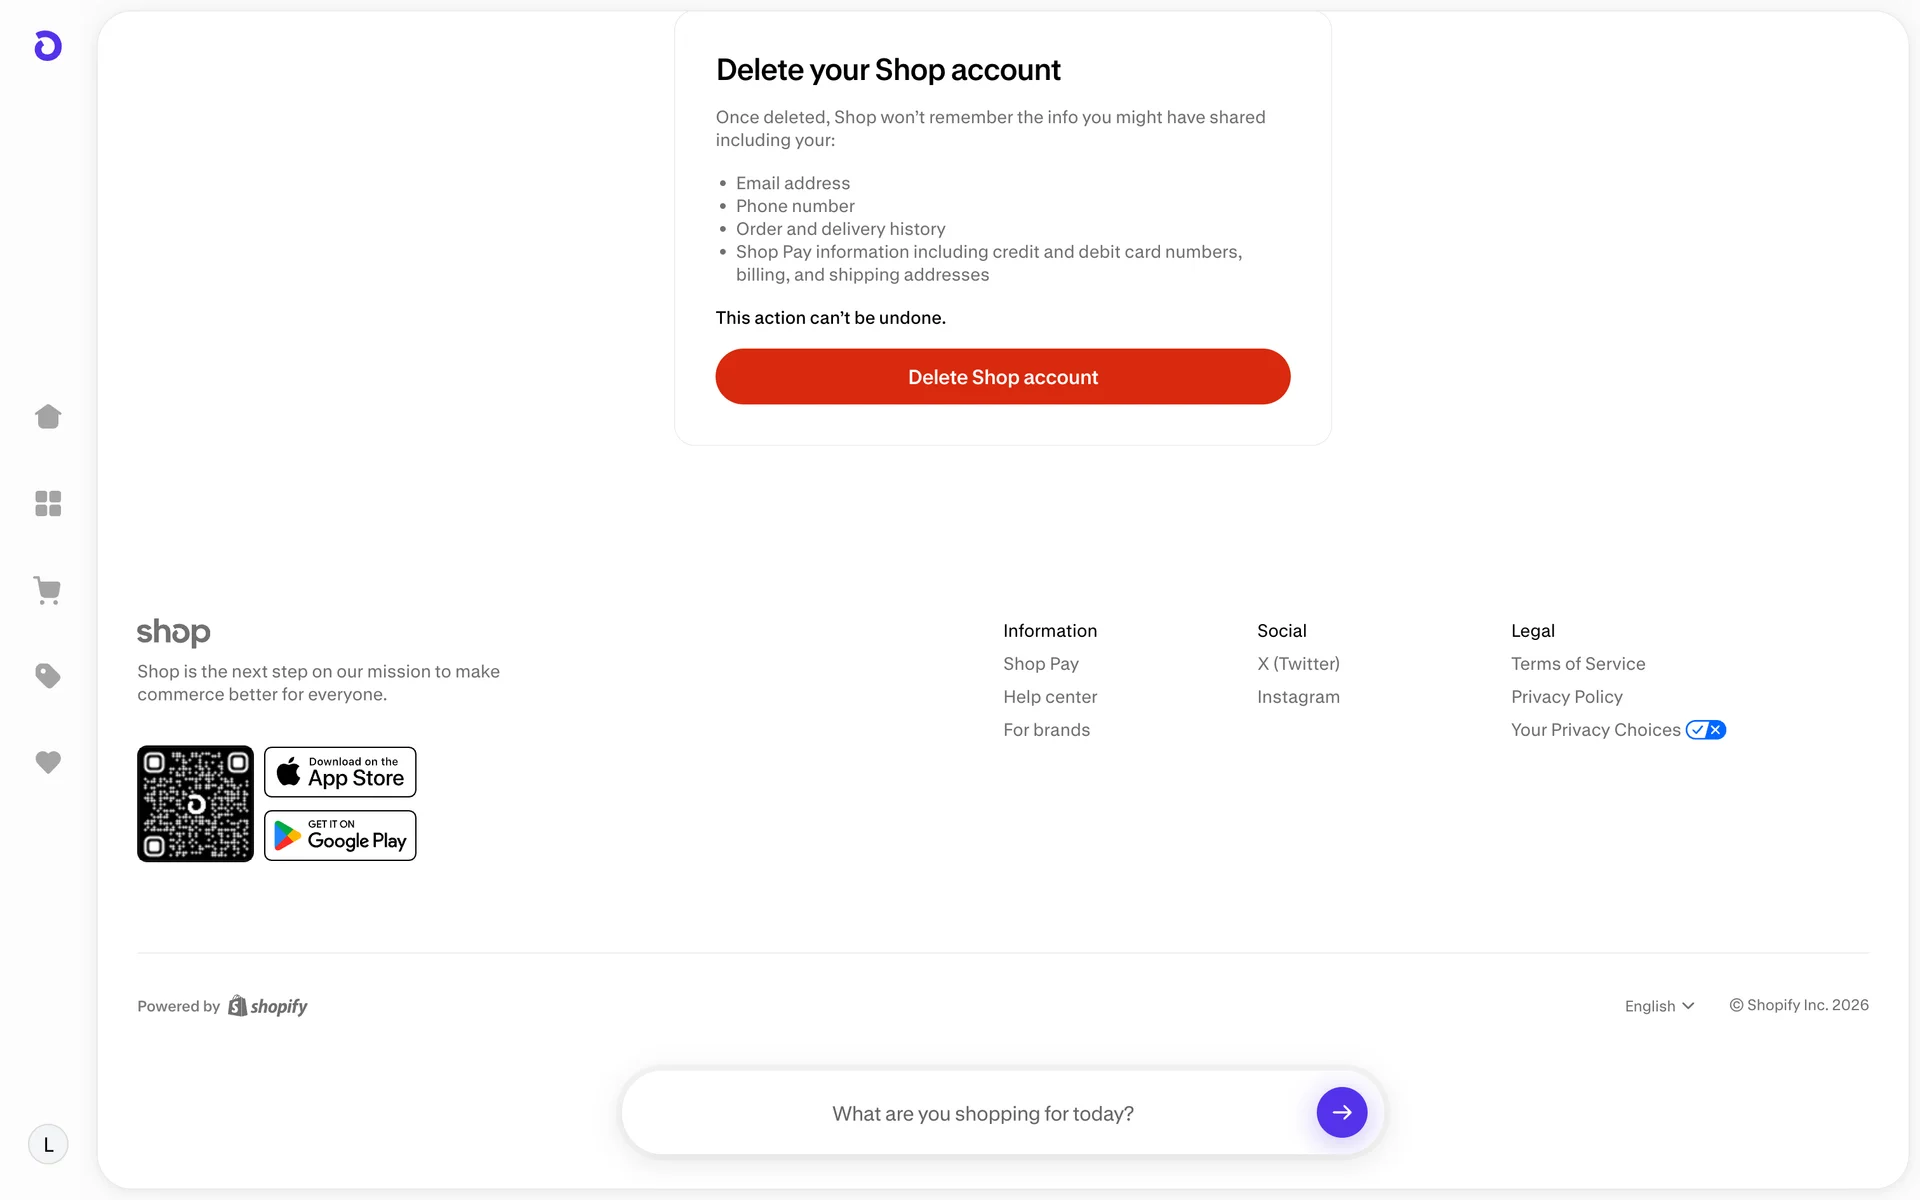Click the Privacy Choices toggle icon

point(1705,730)
